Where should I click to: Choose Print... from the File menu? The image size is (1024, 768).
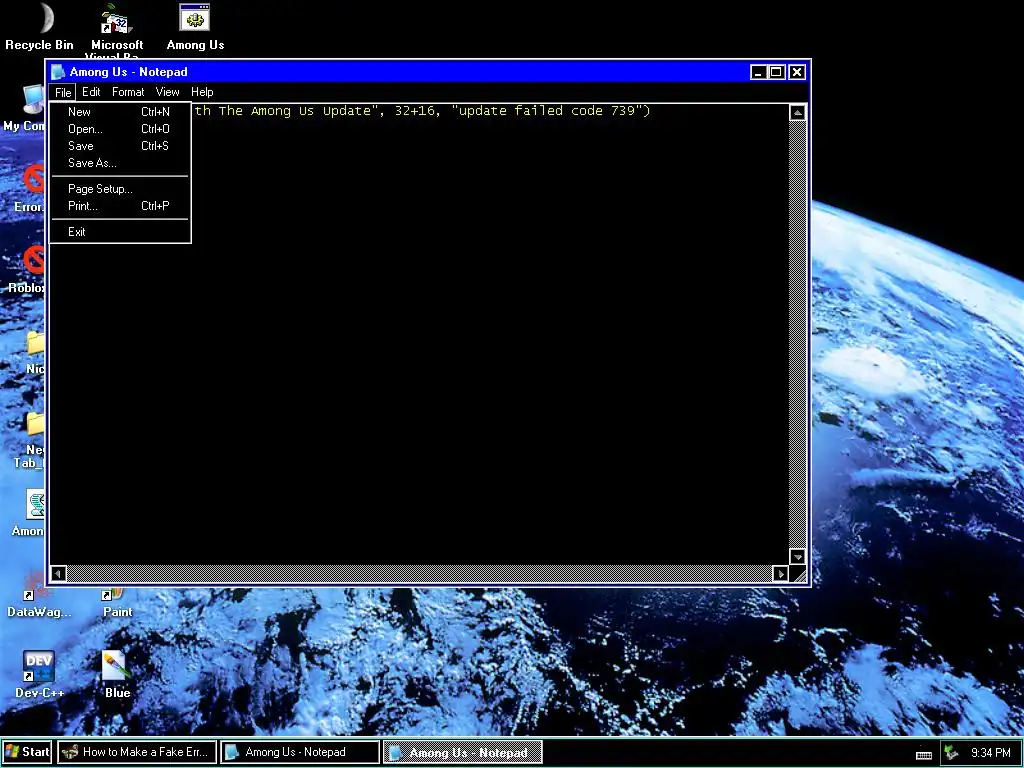(120, 206)
